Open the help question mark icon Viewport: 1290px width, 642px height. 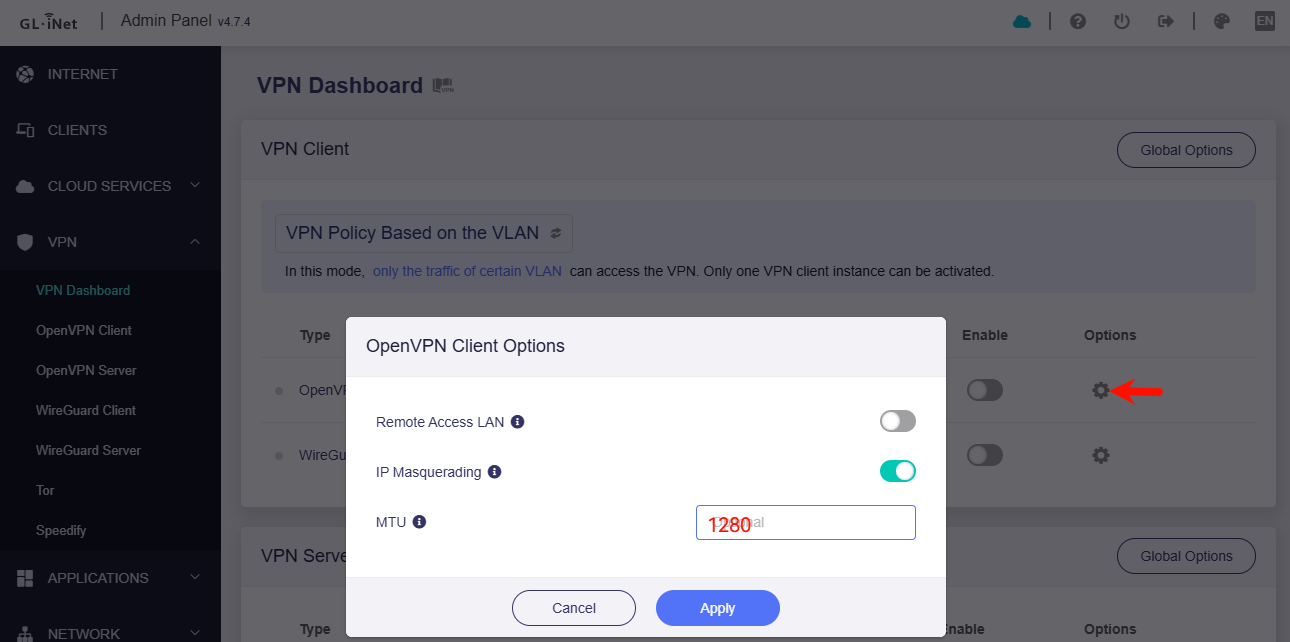click(1078, 21)
